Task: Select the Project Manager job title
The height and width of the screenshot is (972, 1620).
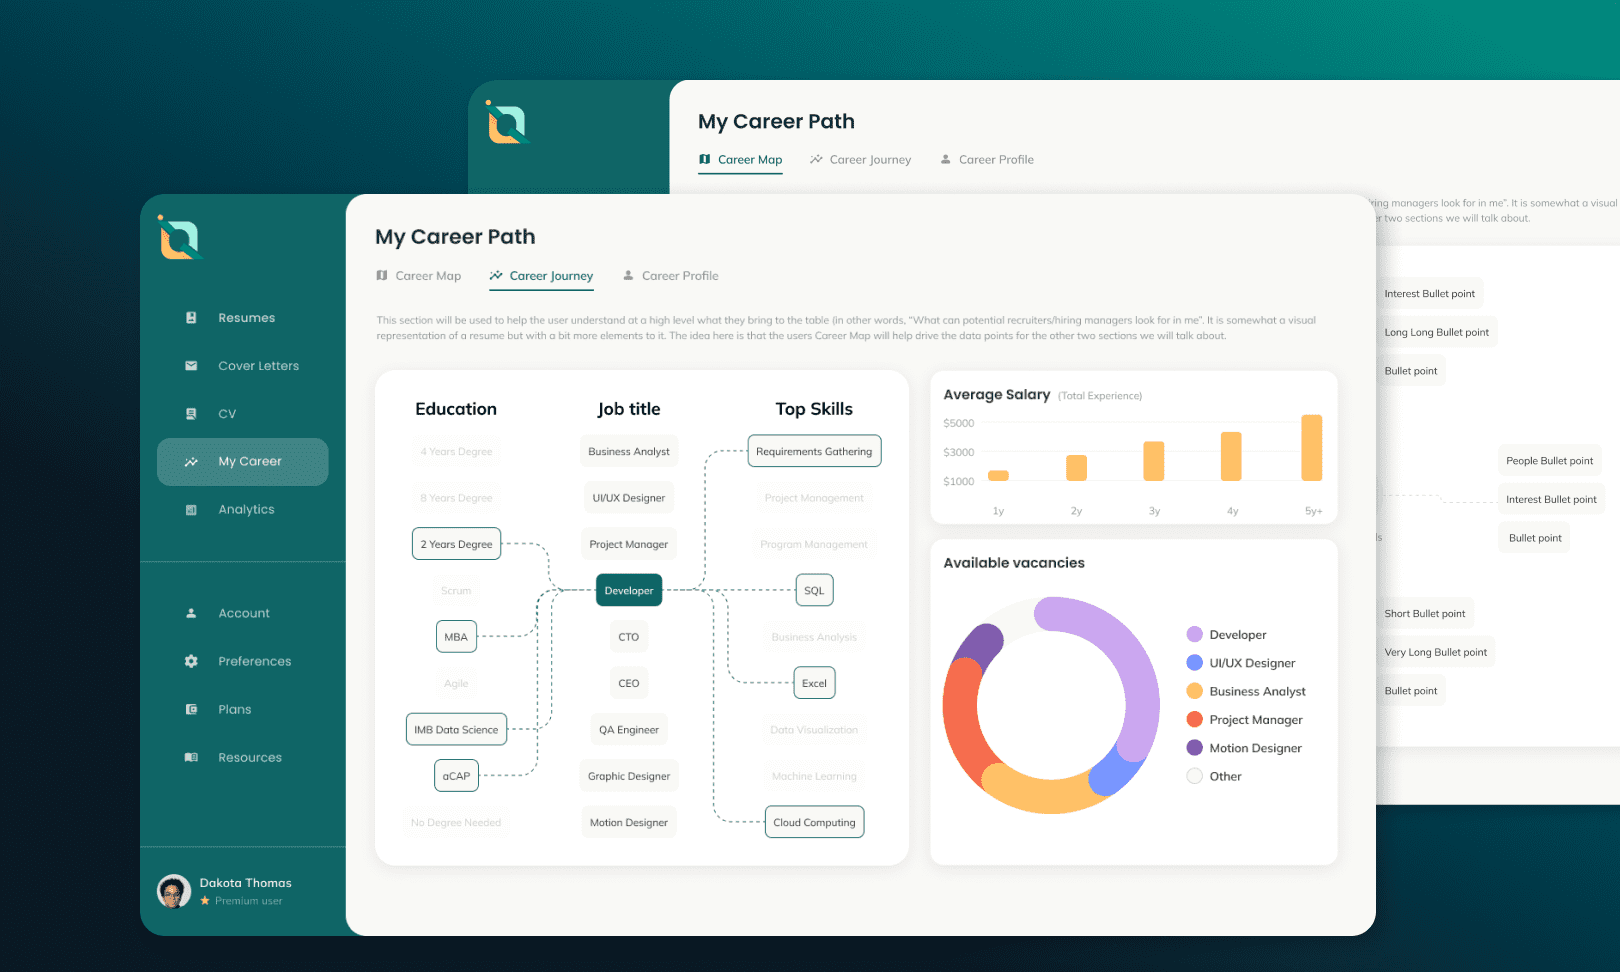Action: 629,545
